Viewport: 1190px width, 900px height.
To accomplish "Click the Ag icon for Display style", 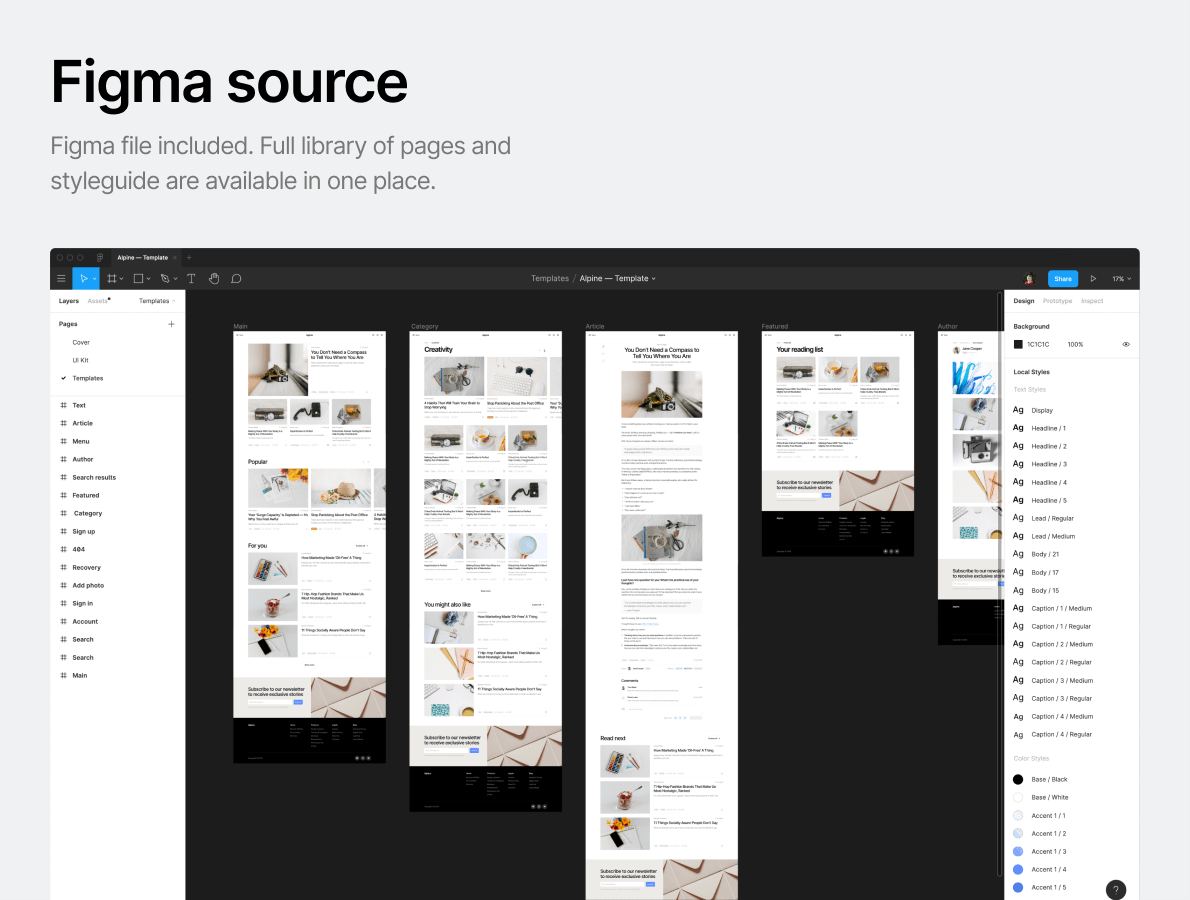I will click(x=1018, y=410).
